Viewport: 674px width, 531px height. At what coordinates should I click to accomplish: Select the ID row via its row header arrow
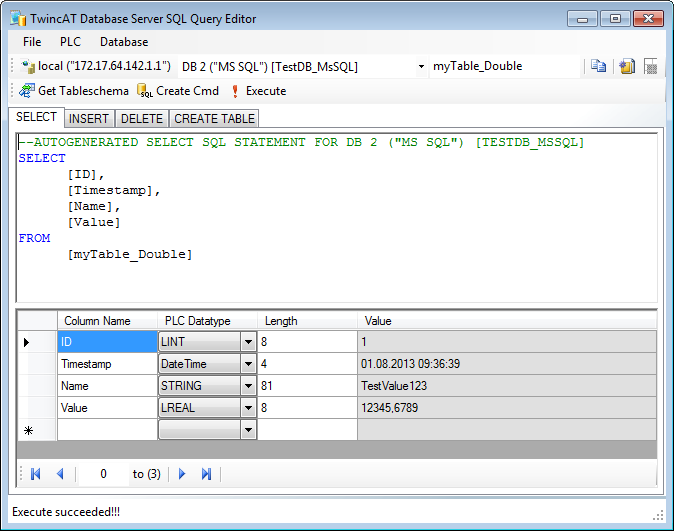pyautogui.click(x=37, y=342)
